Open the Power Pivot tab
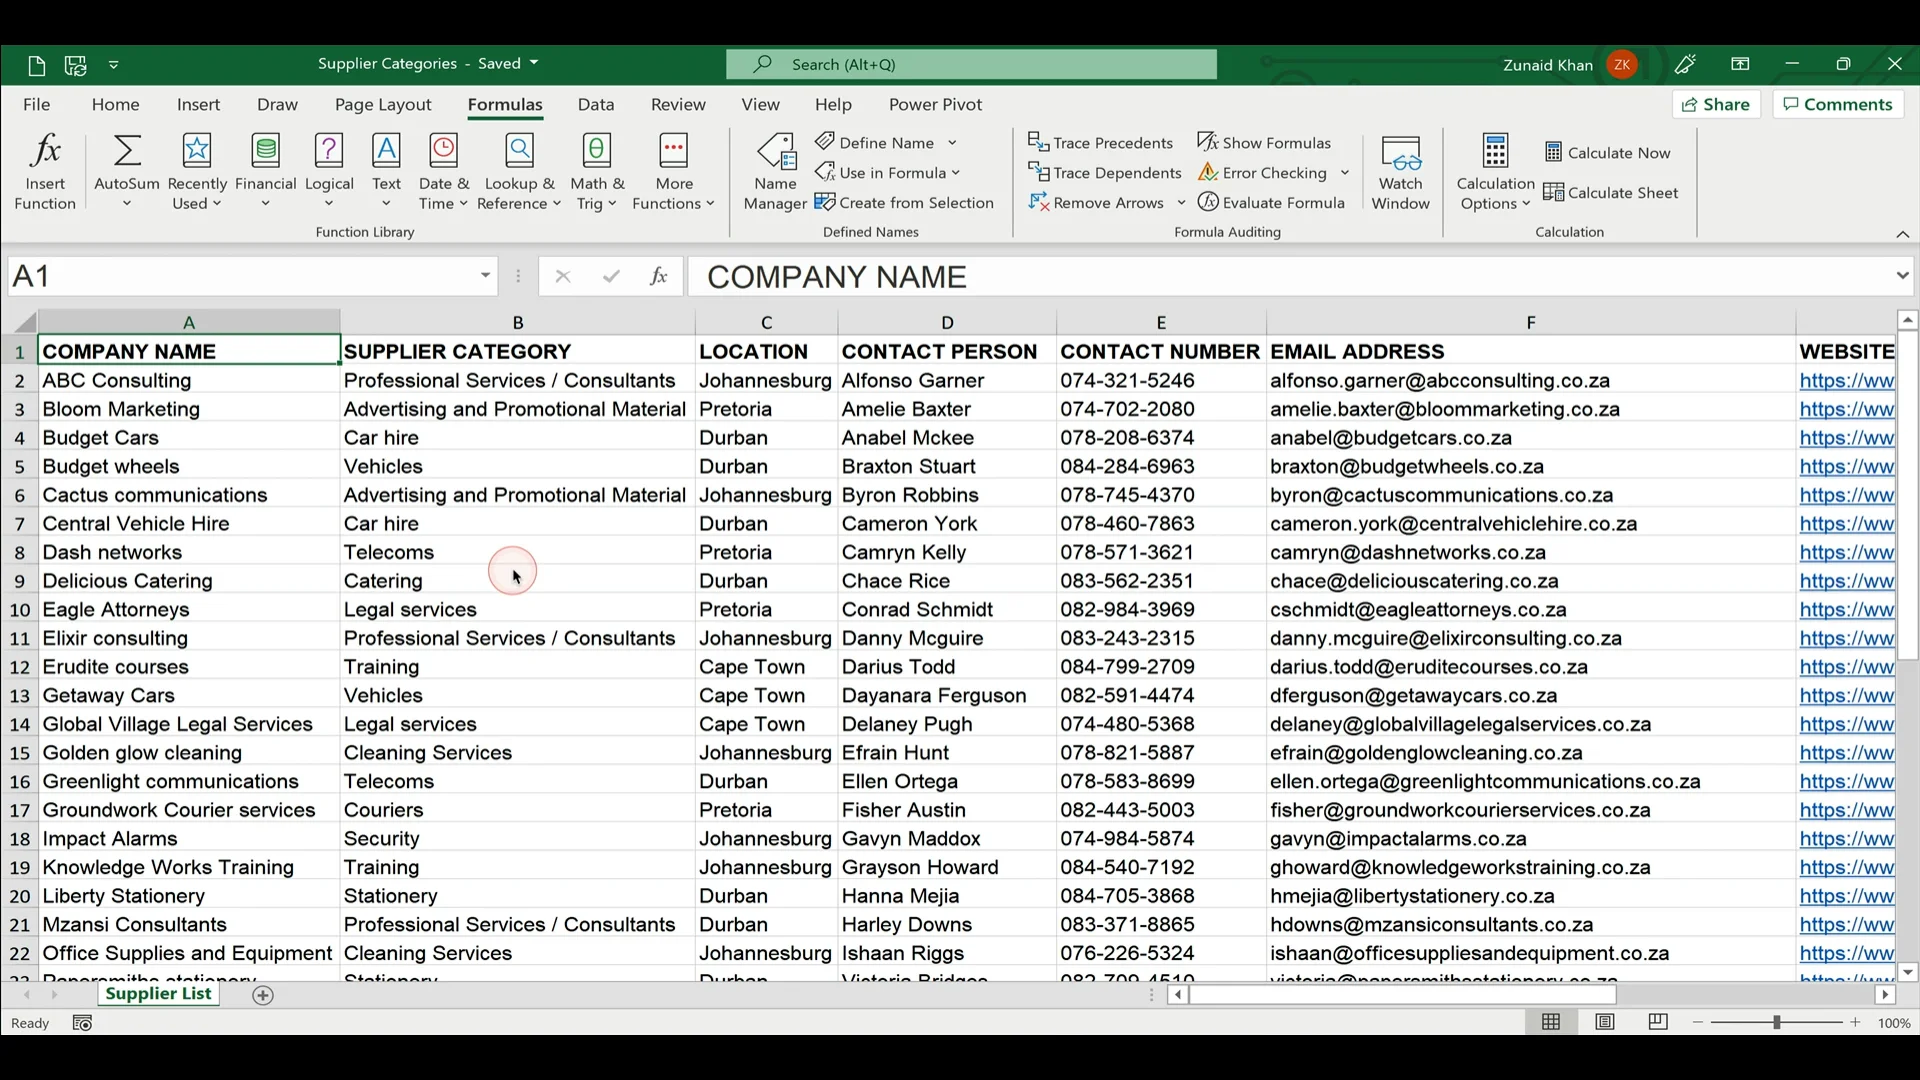The height and width of the screenshot is (1080, 1920). [x=935, y=104]
